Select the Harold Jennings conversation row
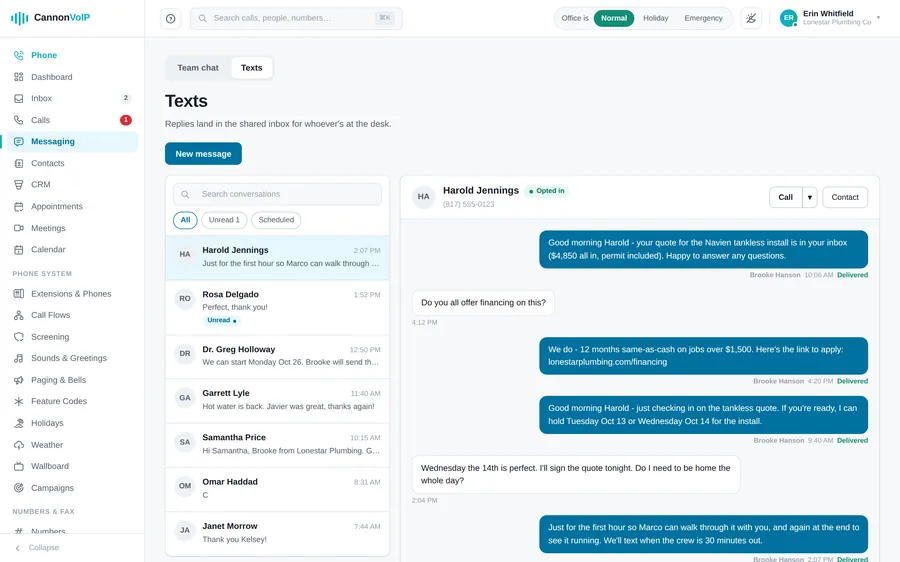The width and height of the screenshot is (900, 562). point(277,257)
